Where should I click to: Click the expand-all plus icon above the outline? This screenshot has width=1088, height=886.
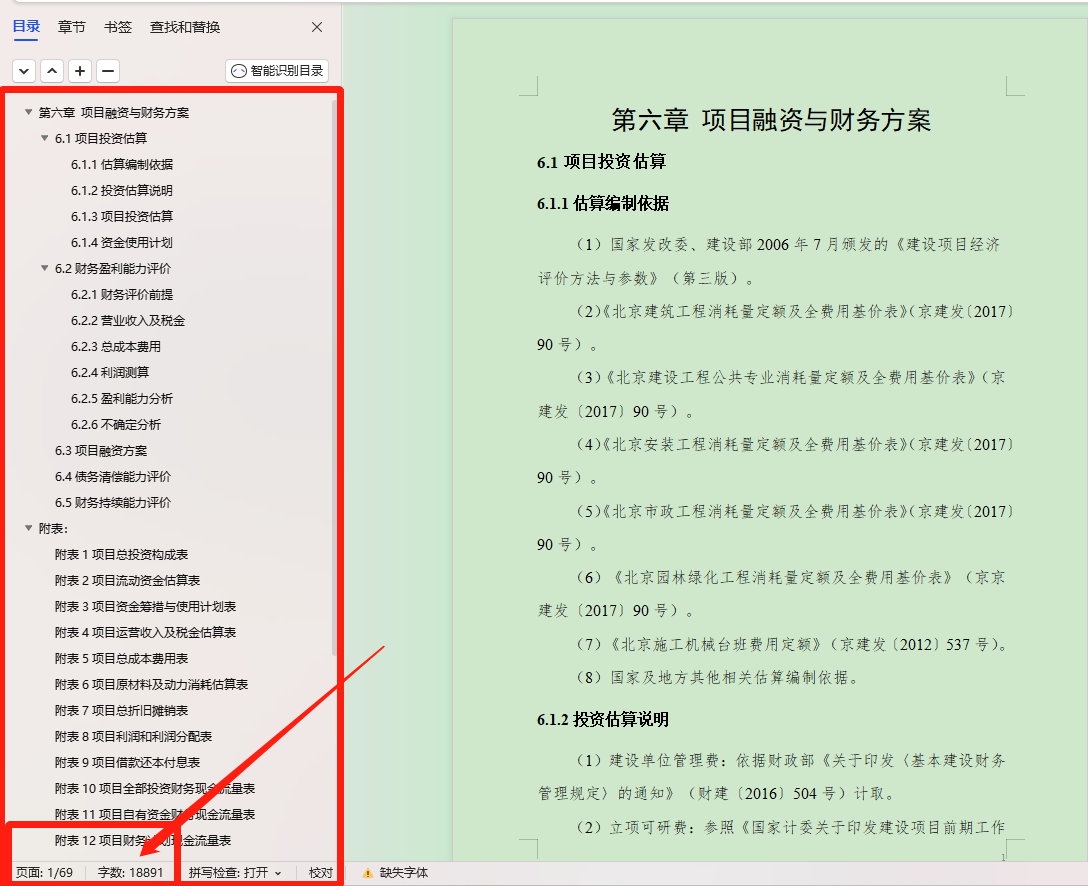(x=79, y=70)
